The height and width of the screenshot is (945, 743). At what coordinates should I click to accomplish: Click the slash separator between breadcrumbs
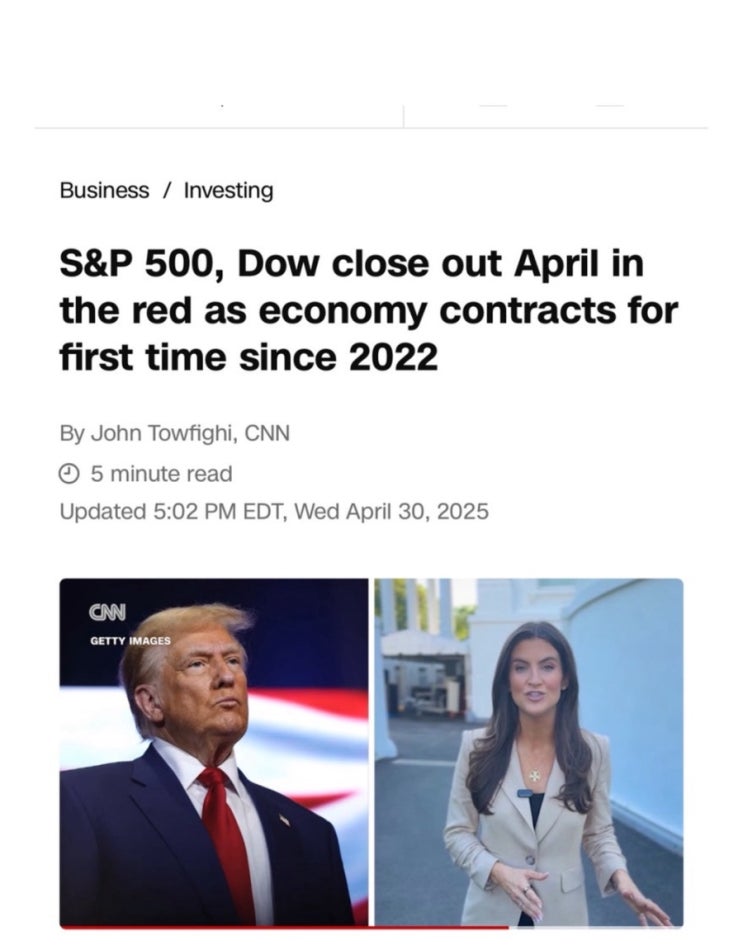(x=166, y=190)
